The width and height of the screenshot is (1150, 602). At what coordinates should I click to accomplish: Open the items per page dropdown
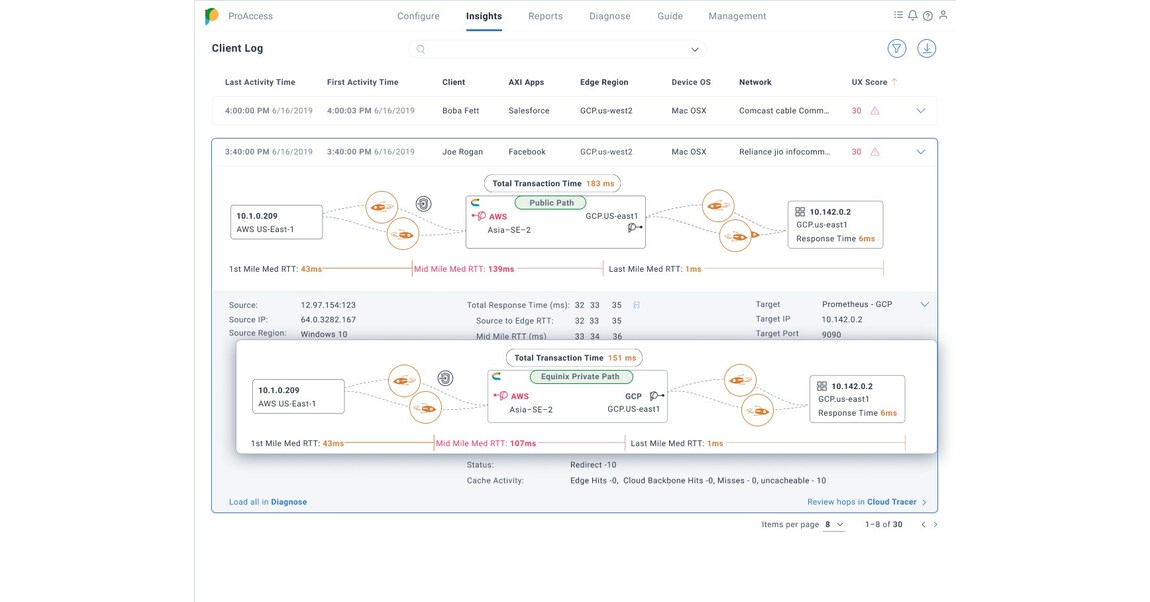[834, 525]
